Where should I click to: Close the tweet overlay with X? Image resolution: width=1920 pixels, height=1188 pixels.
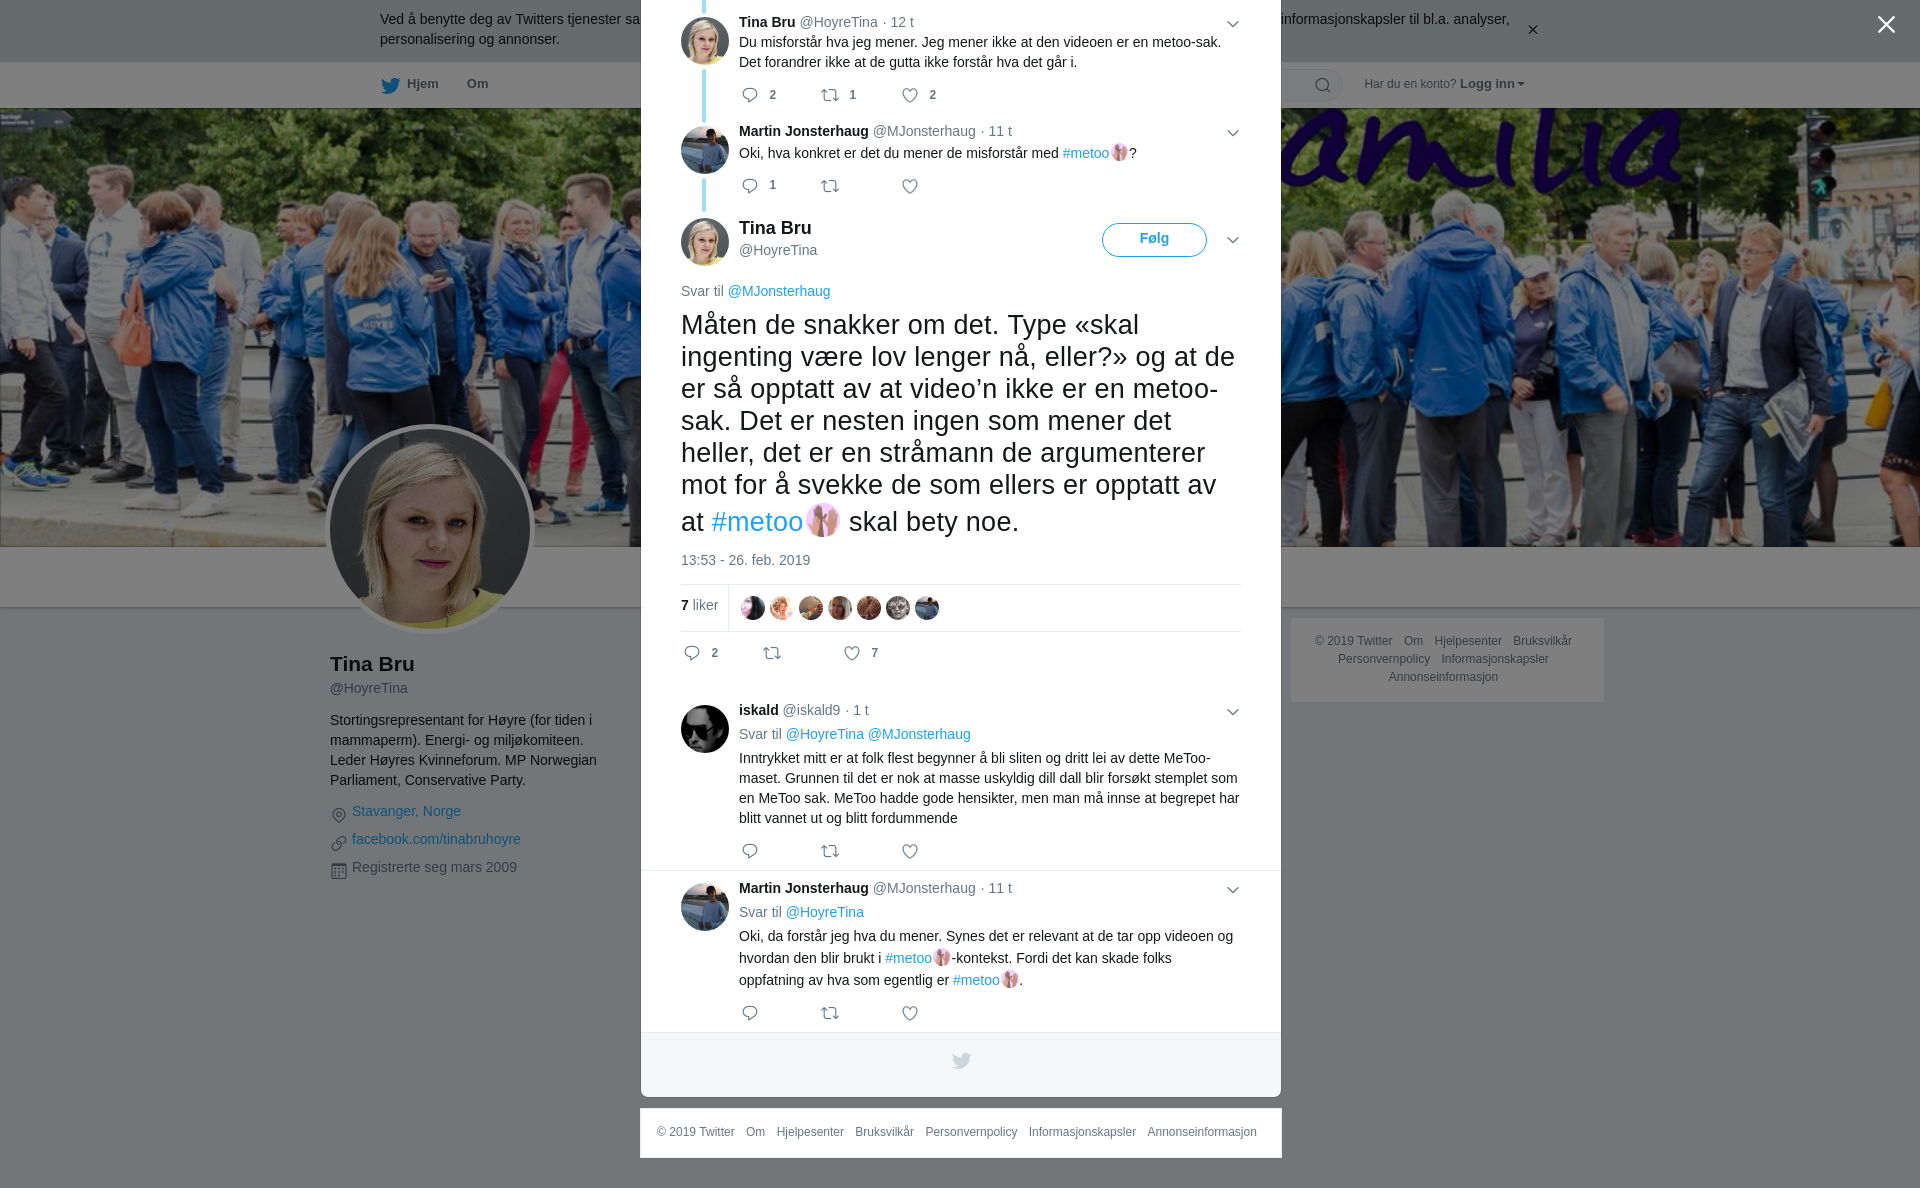coord(1886,25)
